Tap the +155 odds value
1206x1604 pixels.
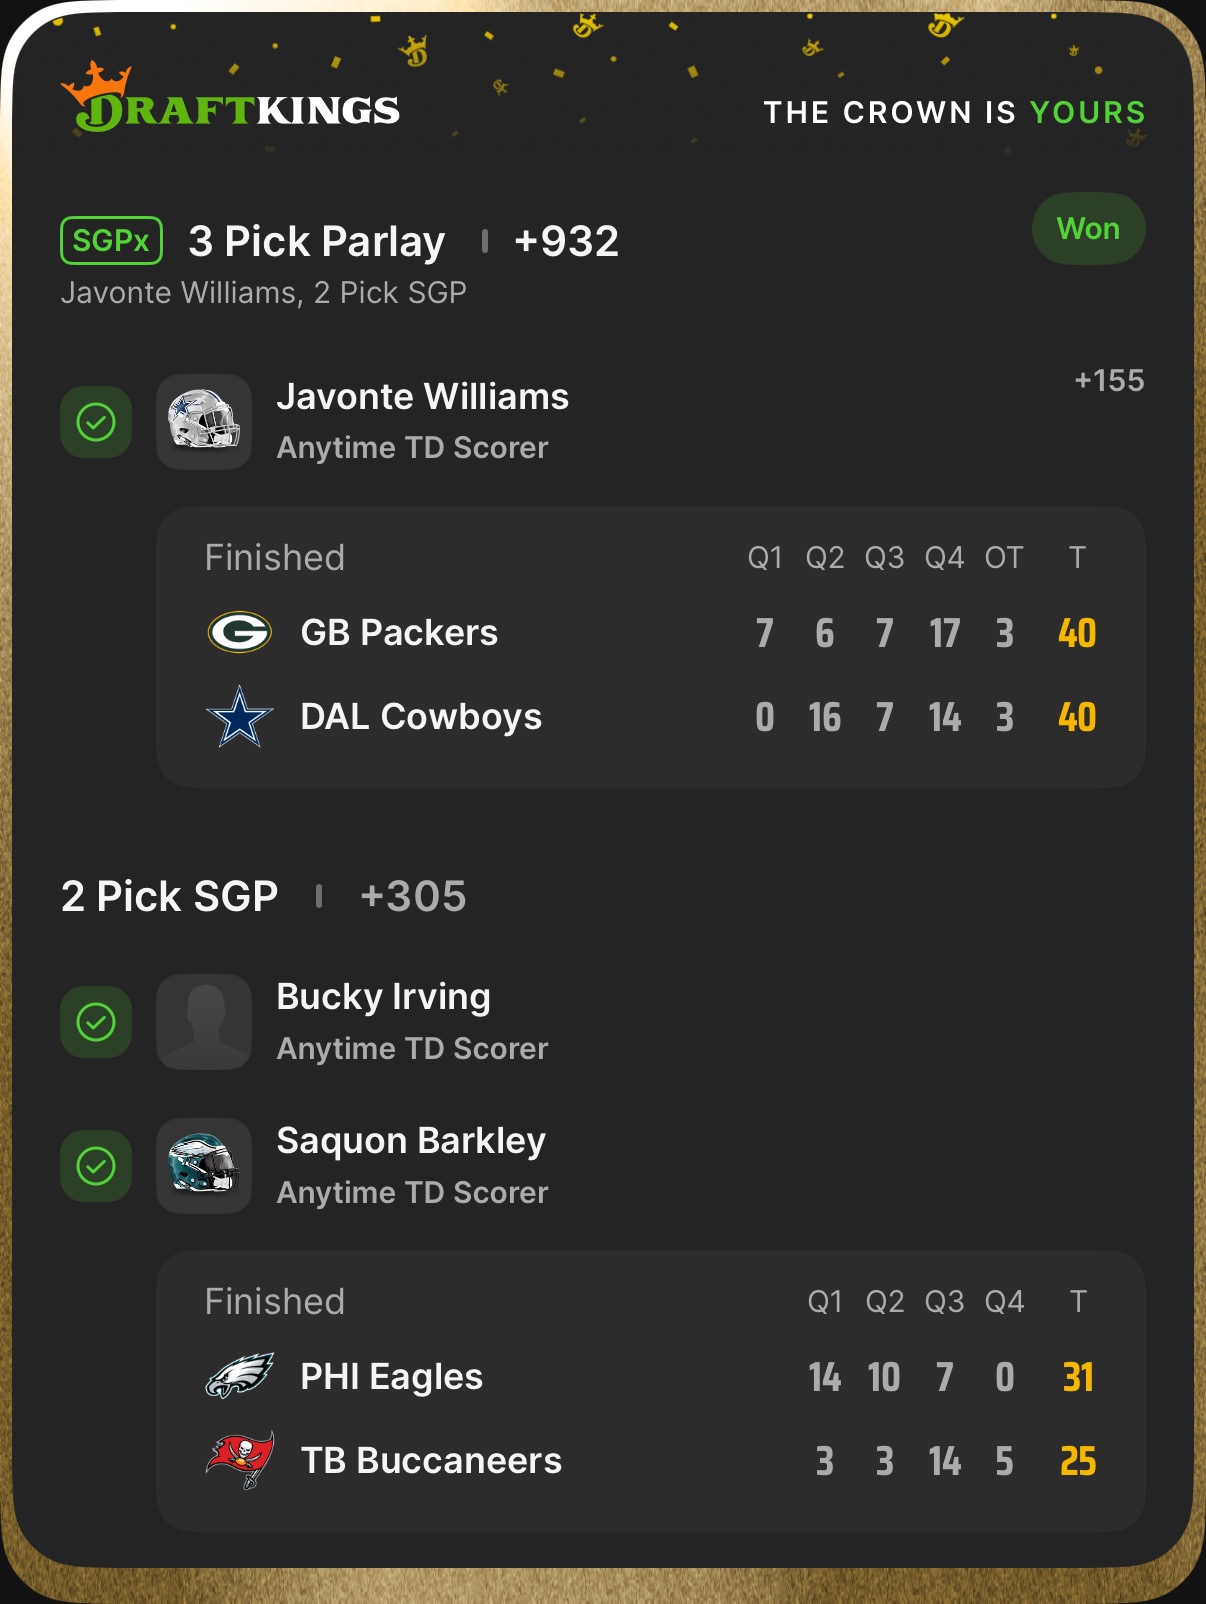click(1108, 381)
